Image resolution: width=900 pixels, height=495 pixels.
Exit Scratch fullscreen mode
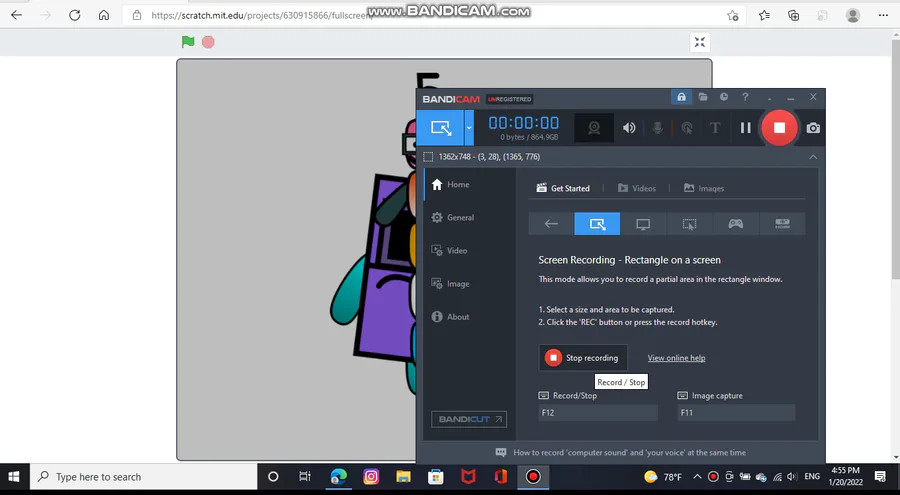click(x=700, y=42)
